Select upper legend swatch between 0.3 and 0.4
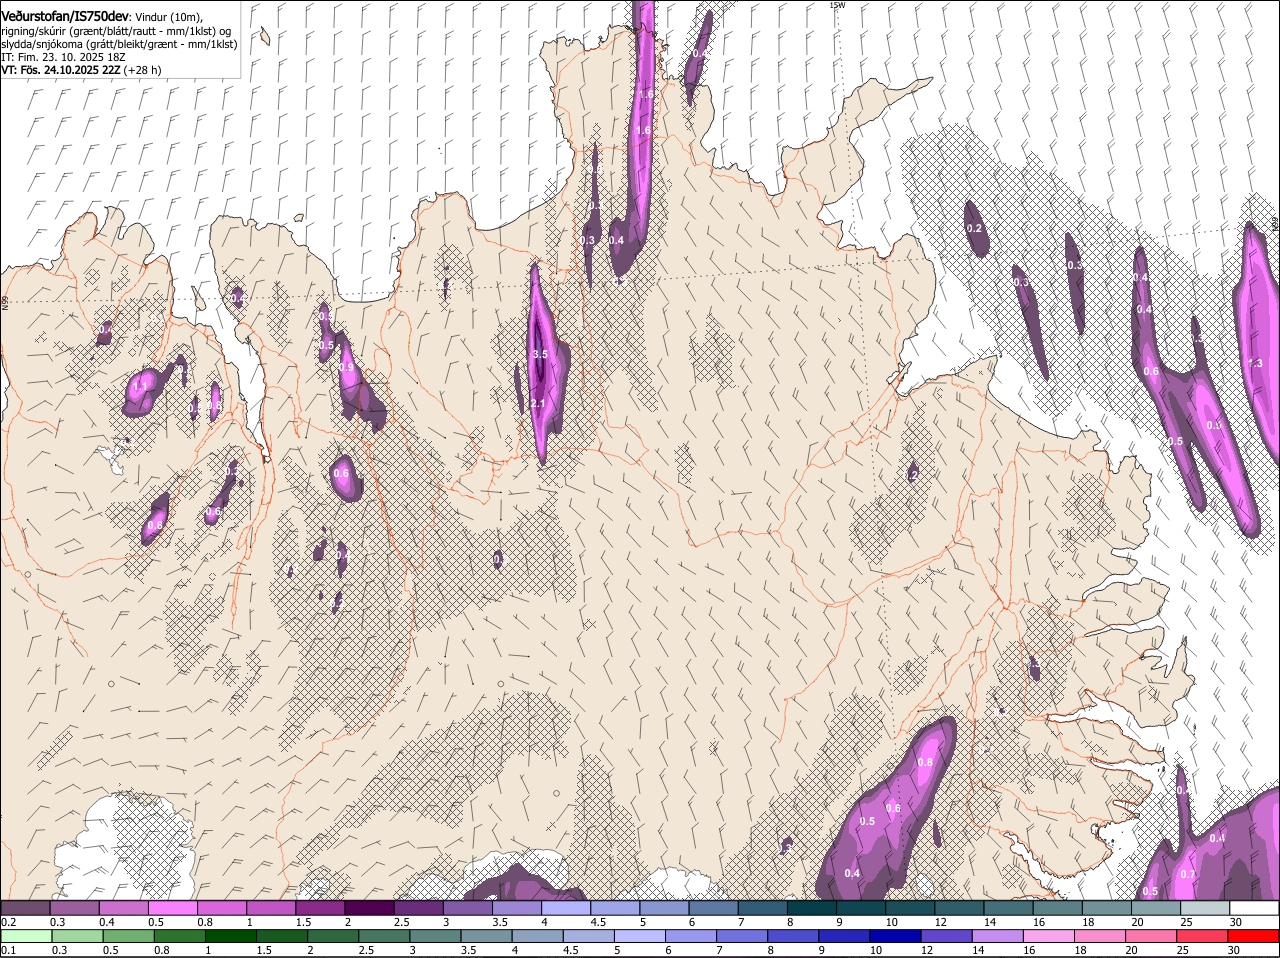1280x958 pixels. pos(75,908)
